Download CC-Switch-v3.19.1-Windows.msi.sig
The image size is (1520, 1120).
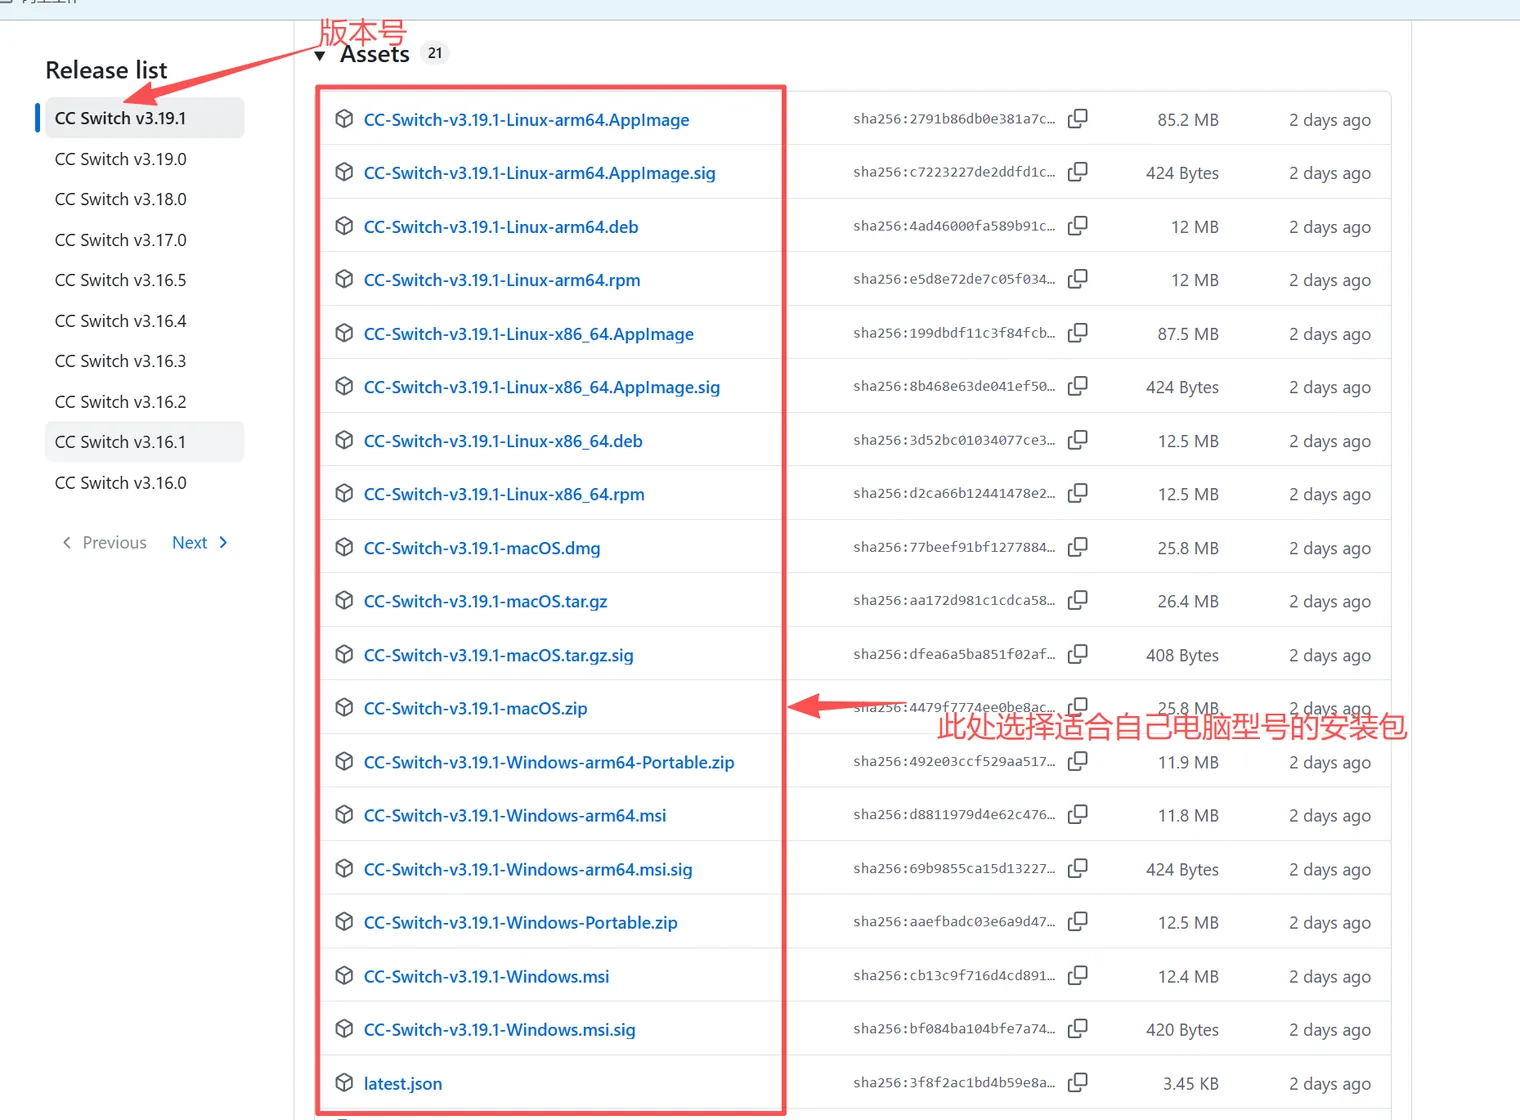click(x=499, y=1029)
